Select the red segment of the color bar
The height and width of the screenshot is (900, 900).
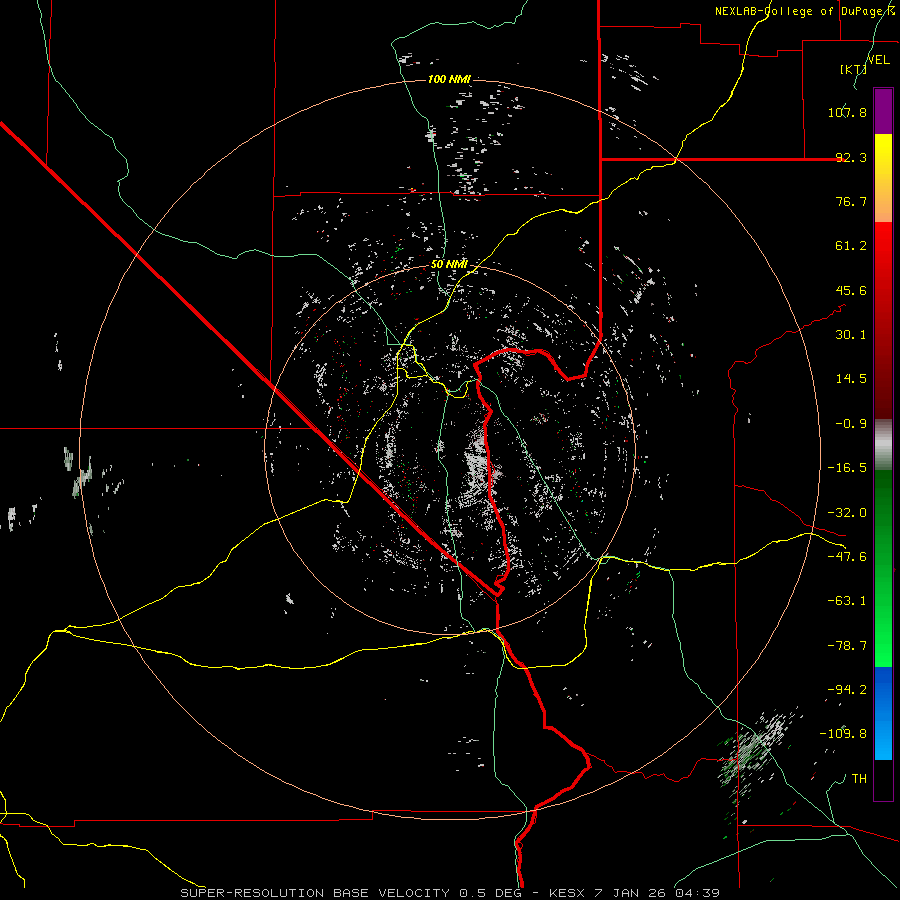(x=883, y=320)
